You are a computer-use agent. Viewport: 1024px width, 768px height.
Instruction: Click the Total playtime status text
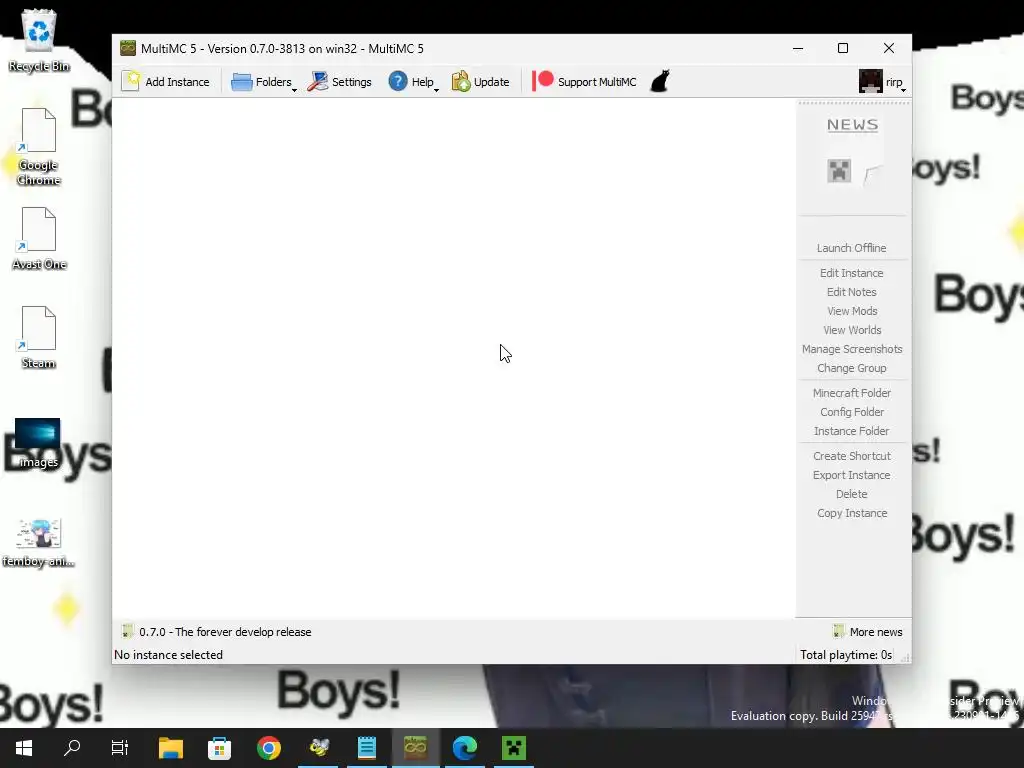(x=846, y=654)
